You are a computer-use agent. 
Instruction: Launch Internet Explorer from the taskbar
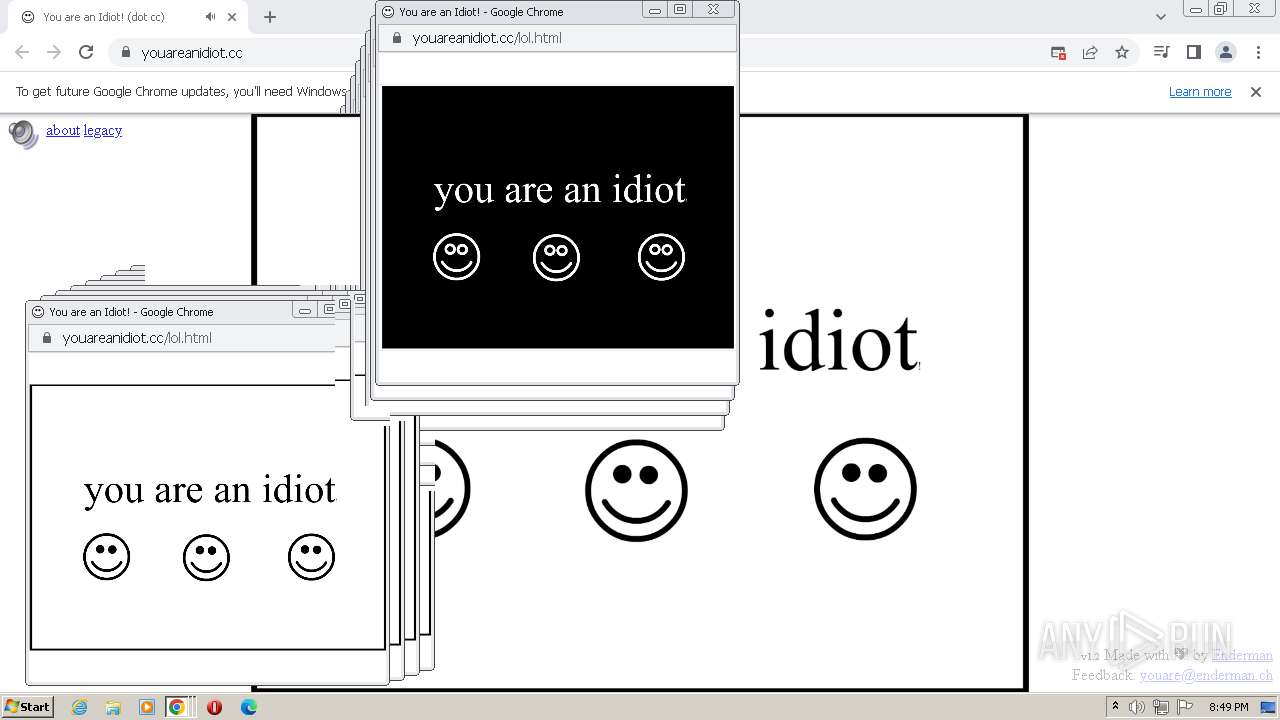[x=79, y=707]
